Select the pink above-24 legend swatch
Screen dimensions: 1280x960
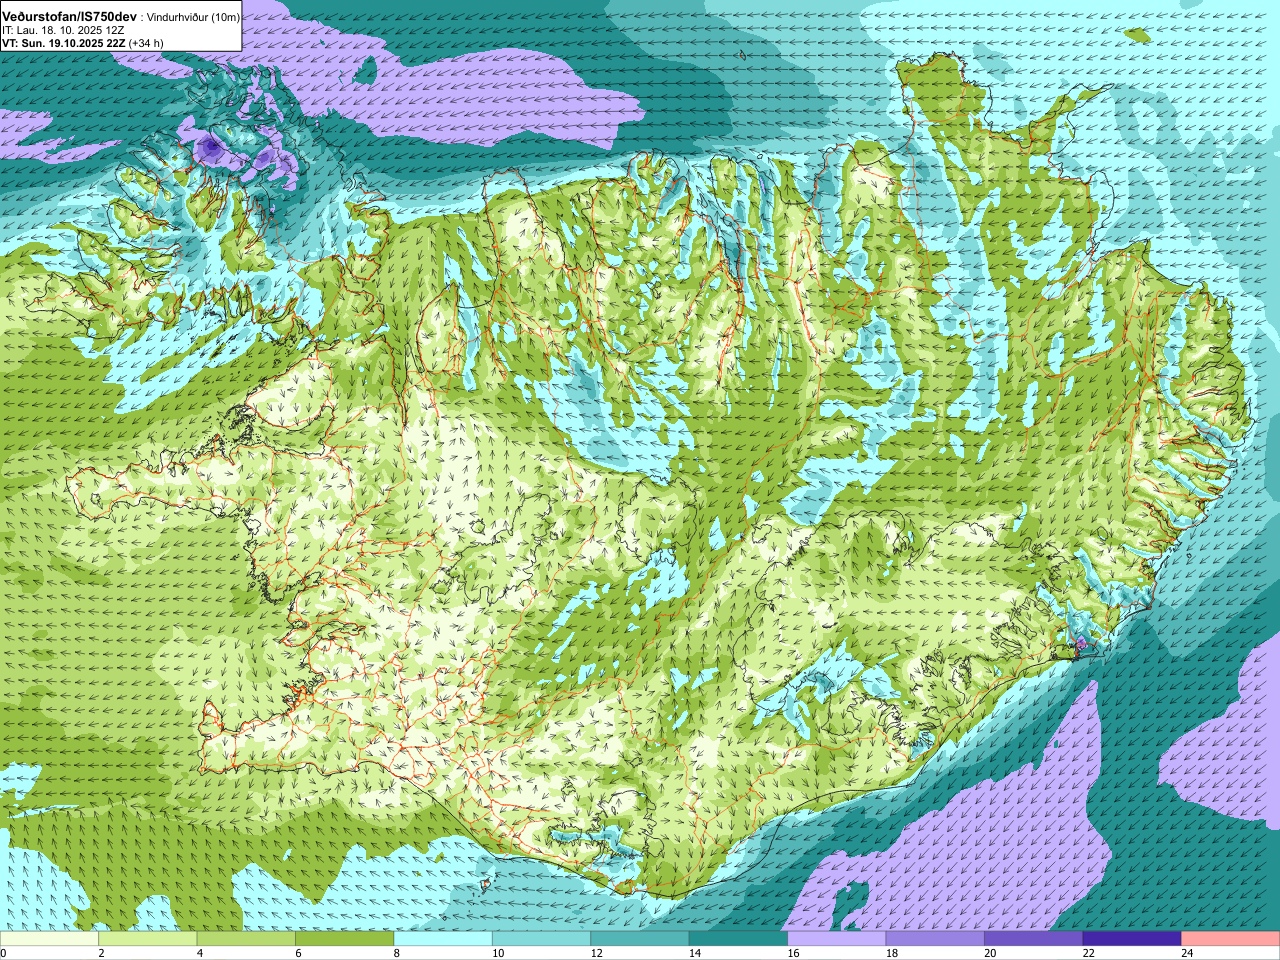pyautogui.click(x=1231, y=939)
